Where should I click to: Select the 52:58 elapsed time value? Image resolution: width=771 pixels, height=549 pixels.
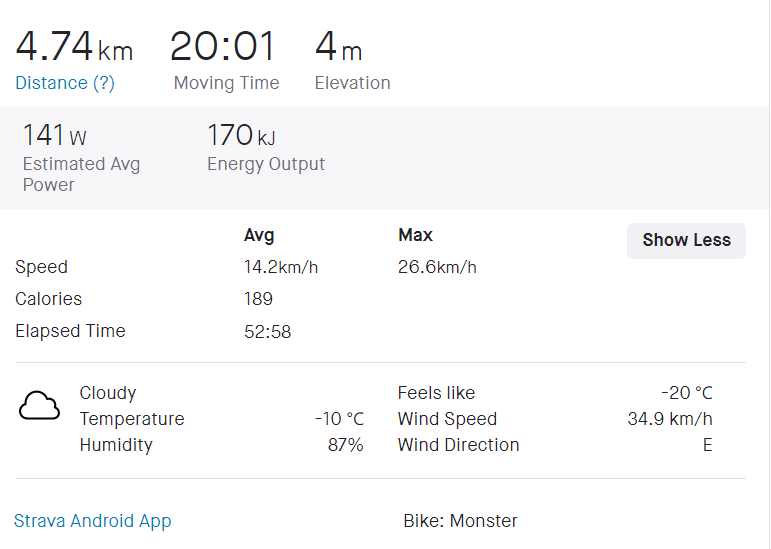[x=267, y=331]
